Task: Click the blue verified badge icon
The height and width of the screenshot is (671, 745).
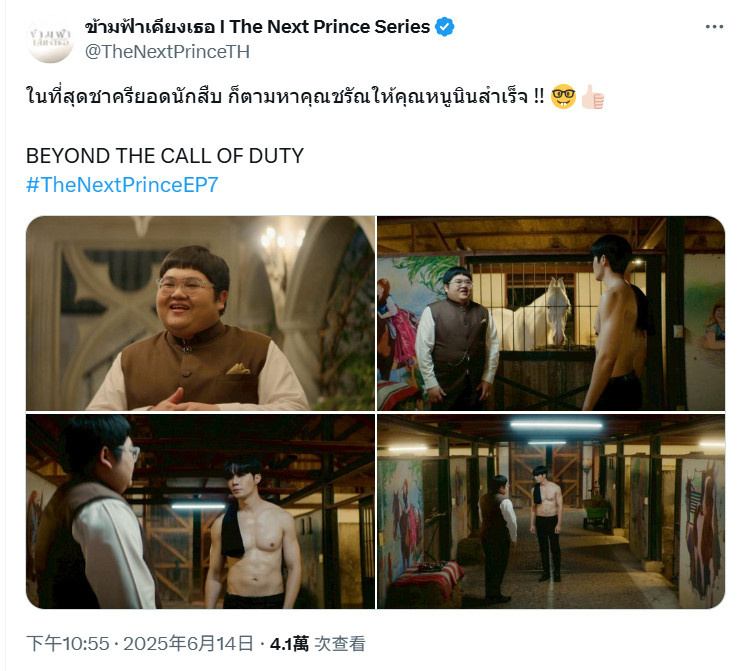Action: [445, 27]
